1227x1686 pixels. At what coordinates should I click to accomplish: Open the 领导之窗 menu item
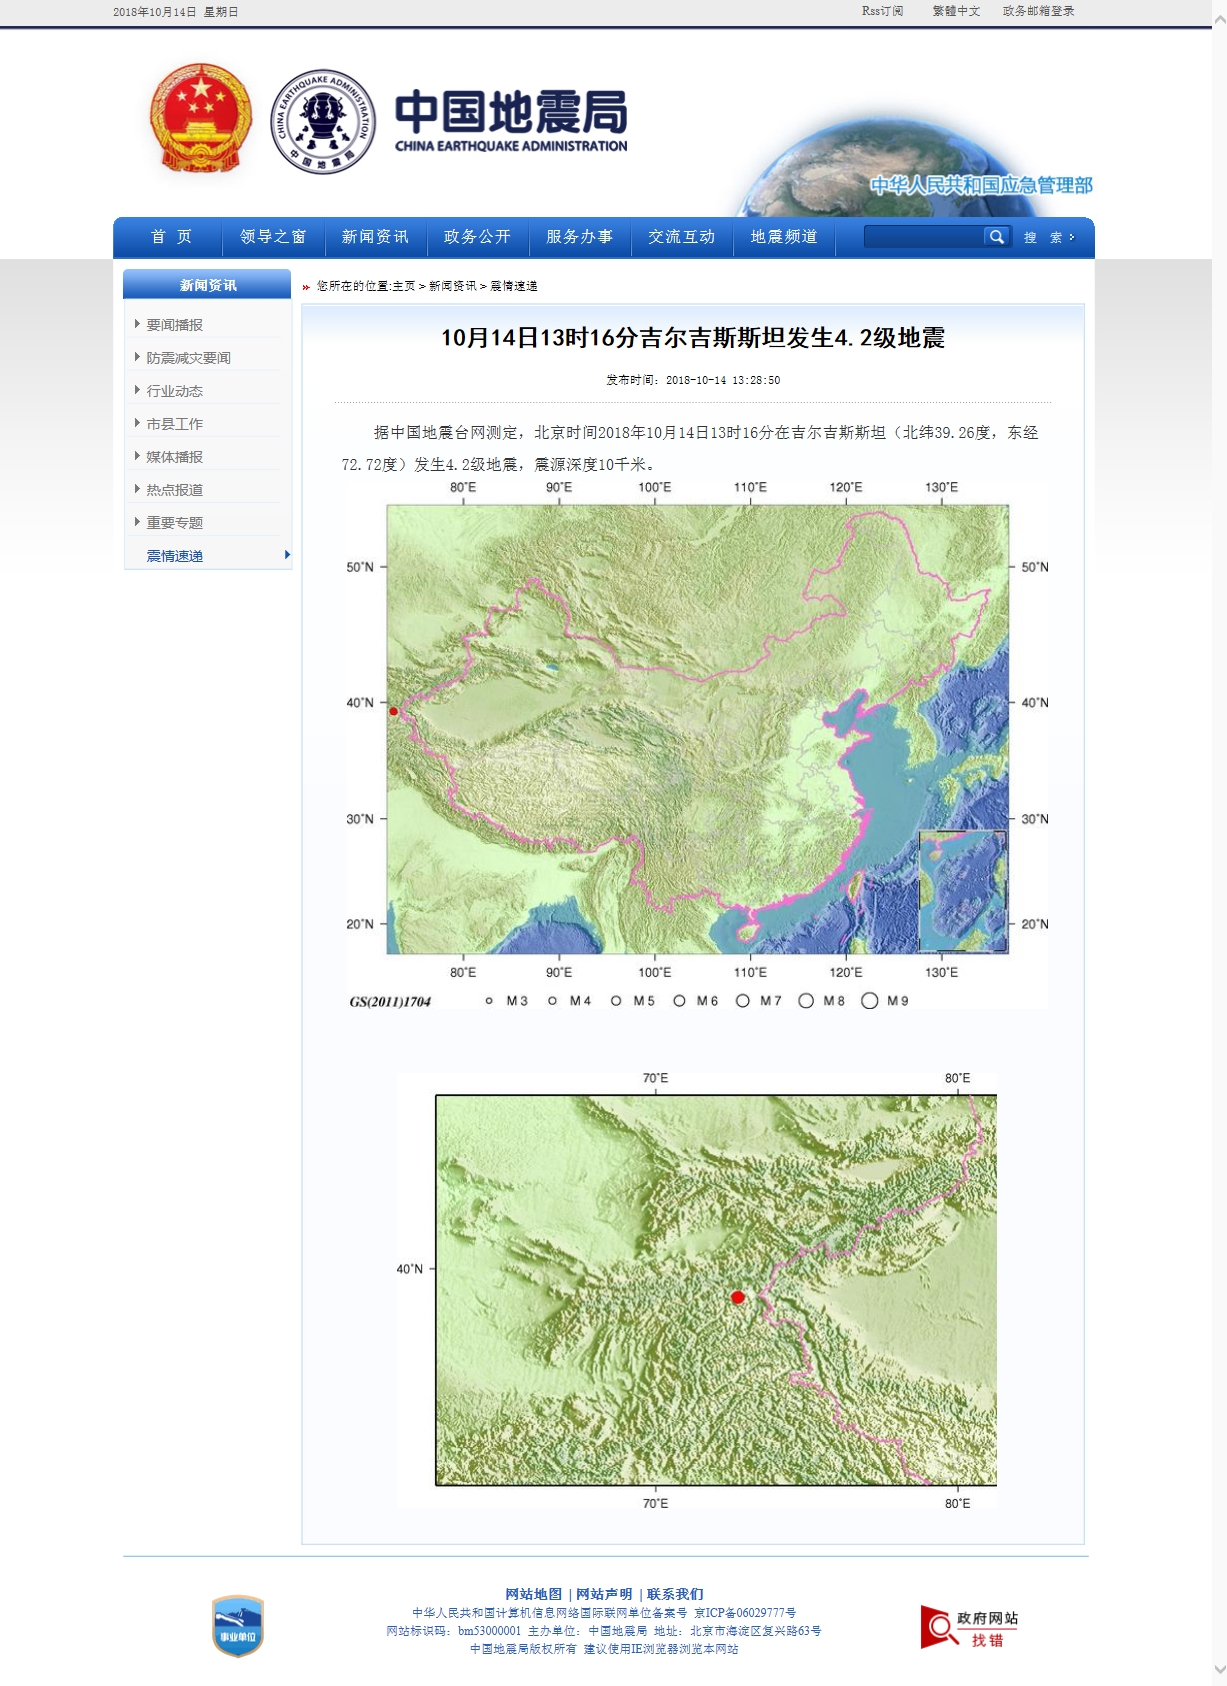(x=273, y=237)
